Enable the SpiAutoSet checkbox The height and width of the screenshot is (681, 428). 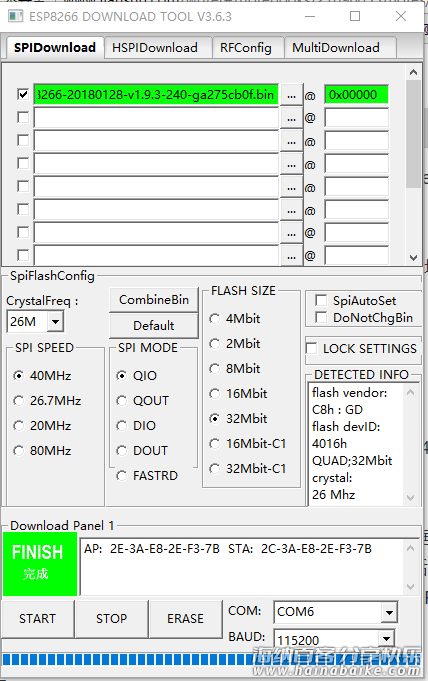coord(321,300)
